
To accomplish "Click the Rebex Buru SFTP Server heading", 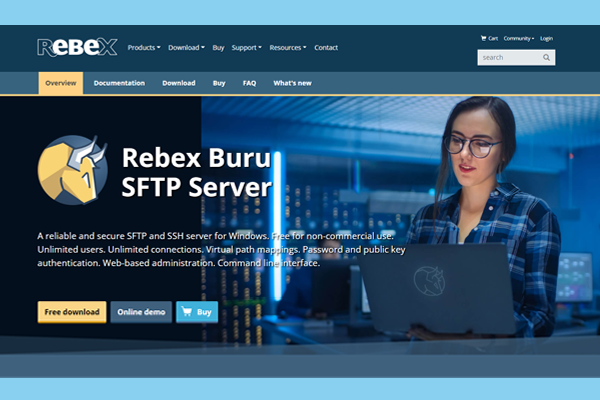I will [x=197, y=172].
